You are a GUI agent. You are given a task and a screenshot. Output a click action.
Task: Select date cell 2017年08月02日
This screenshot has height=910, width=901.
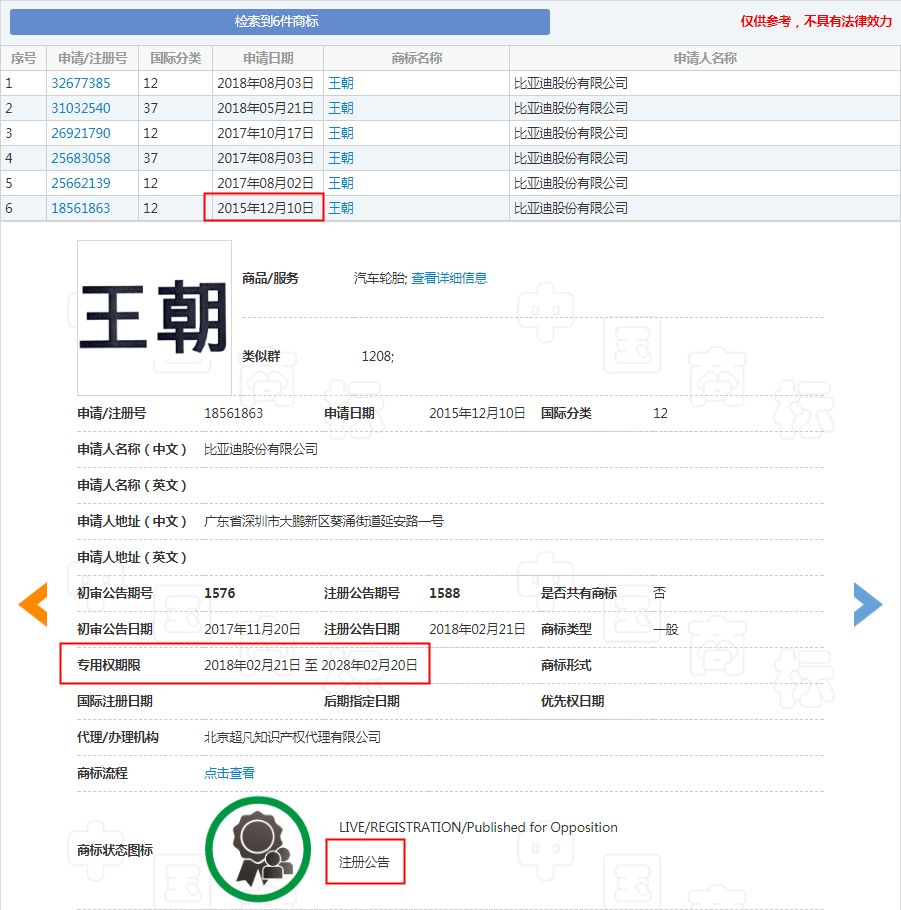[x=265, y=183]
